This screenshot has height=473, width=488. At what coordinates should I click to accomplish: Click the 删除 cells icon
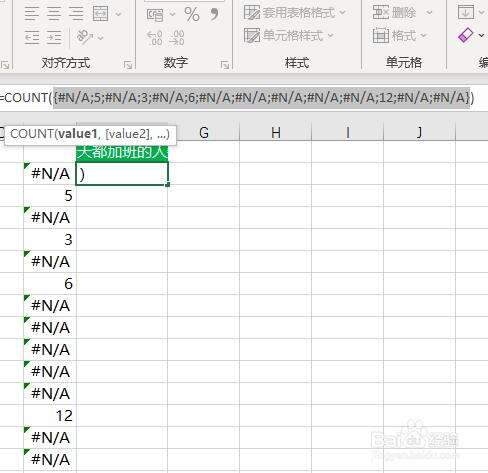[381, 12]
